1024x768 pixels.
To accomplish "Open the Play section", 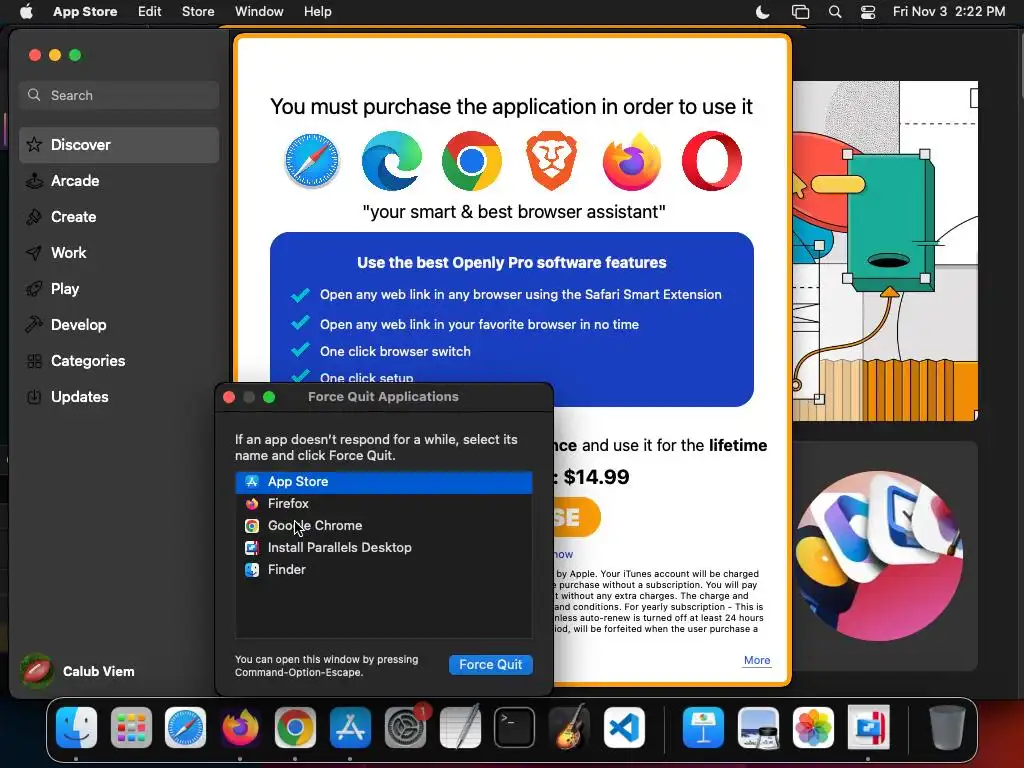I will click(119, 289).
